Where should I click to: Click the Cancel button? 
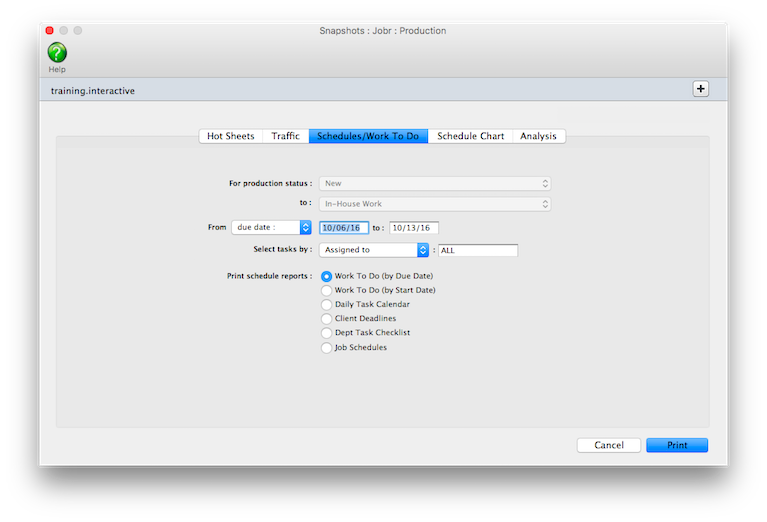point(608,445)
